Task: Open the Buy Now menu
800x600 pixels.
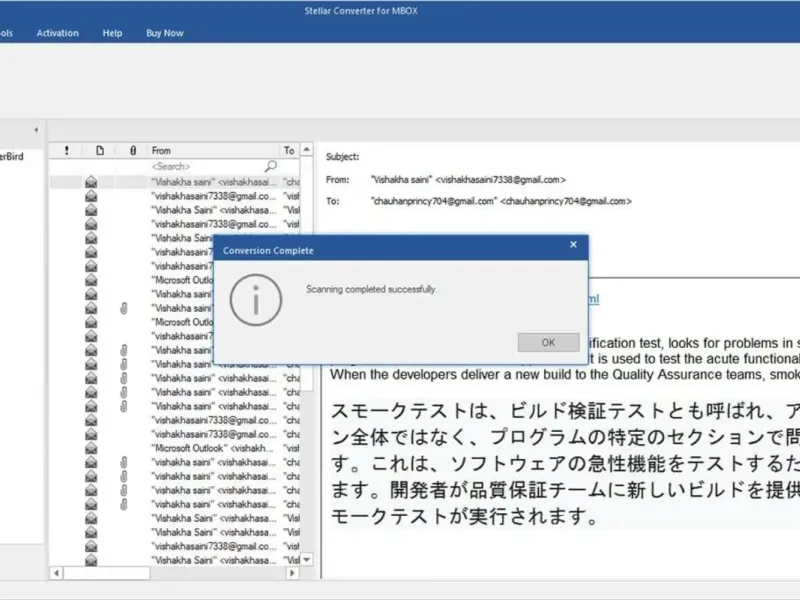Action: pyautogui.click(x=165, y=33)
